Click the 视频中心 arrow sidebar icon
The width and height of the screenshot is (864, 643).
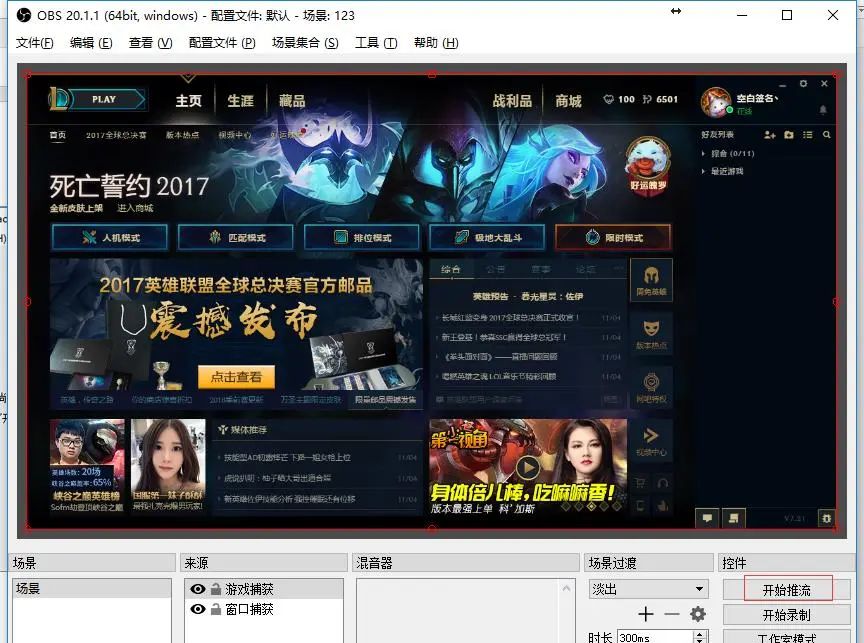[651, 441]
